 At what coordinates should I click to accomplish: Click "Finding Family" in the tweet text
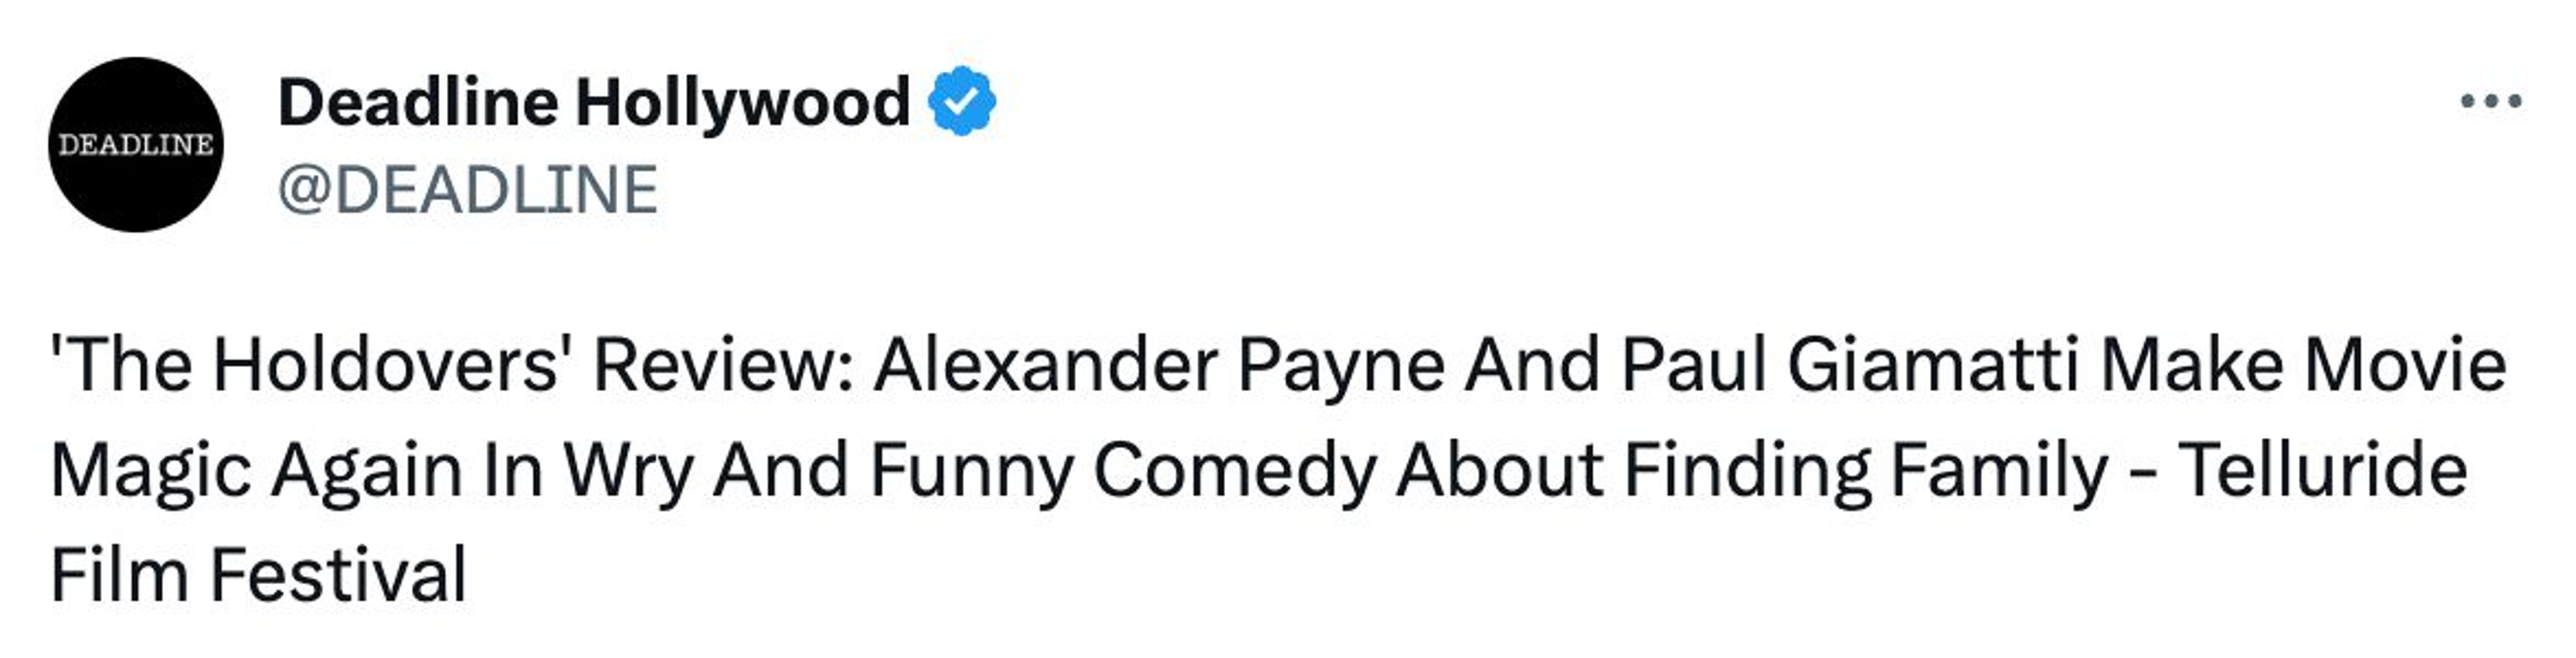point(1866,470)
